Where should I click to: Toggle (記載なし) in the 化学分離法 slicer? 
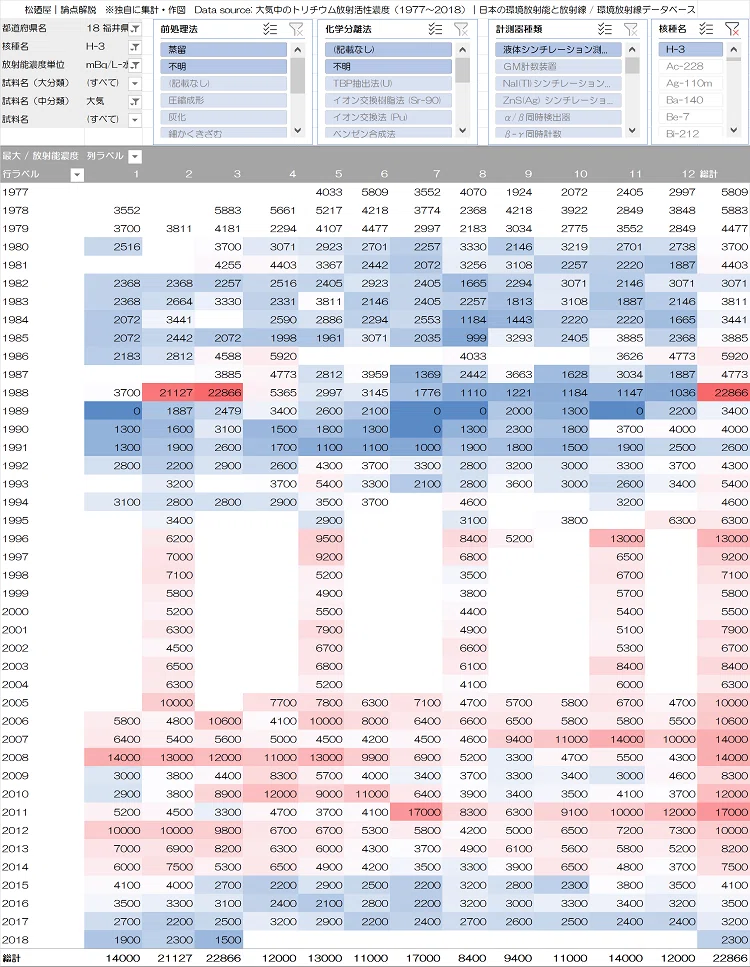coord(389,49)
